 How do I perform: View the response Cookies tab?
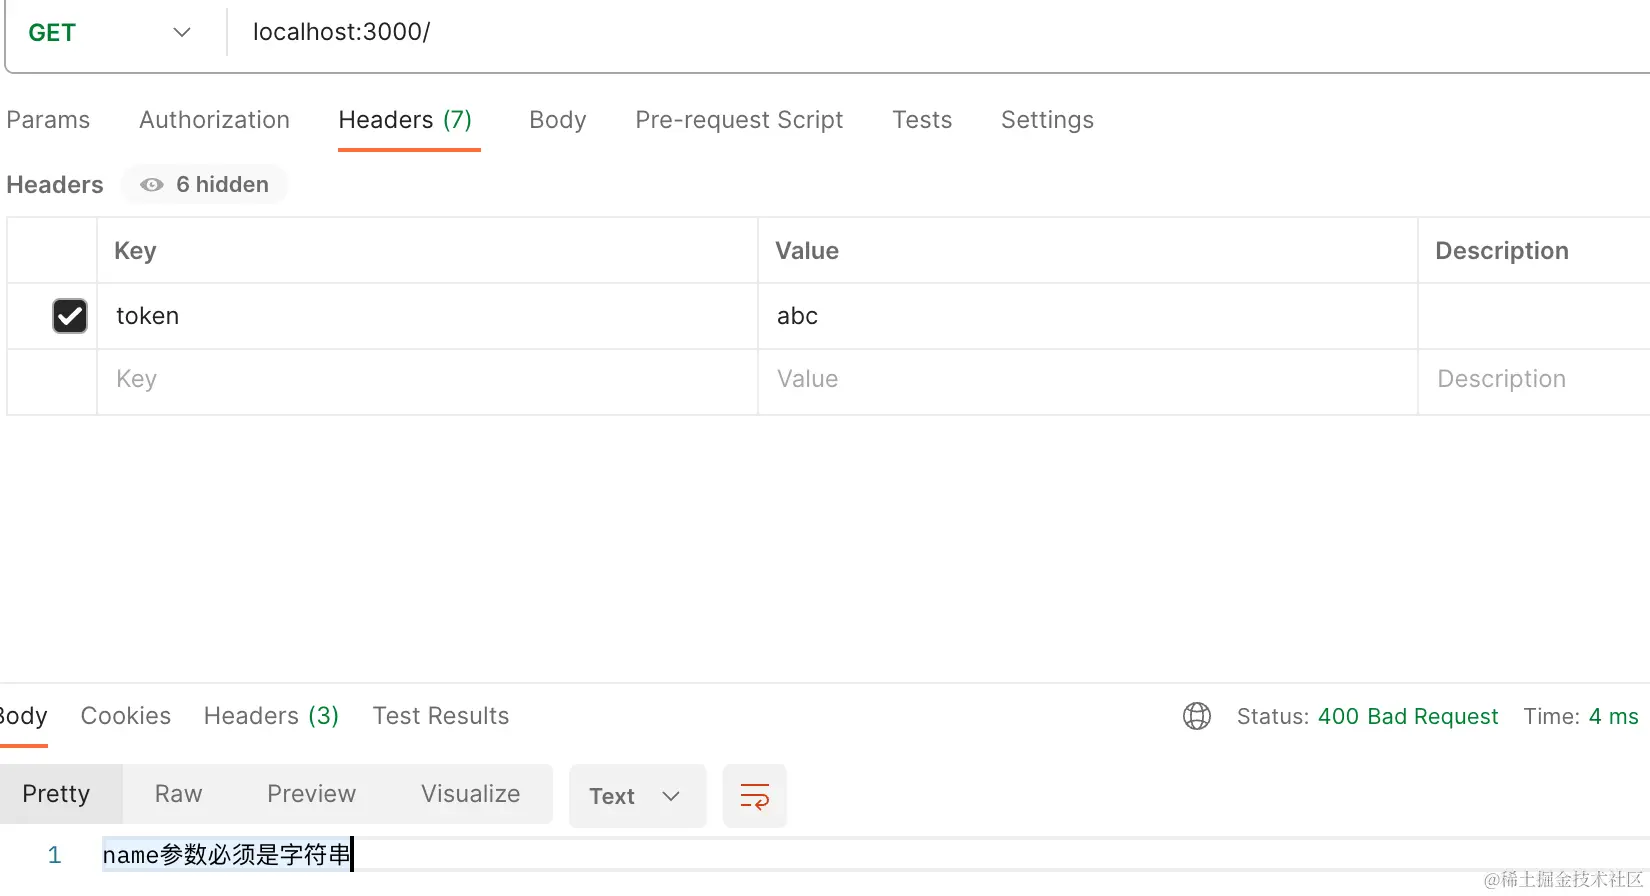tap(126, 716)
